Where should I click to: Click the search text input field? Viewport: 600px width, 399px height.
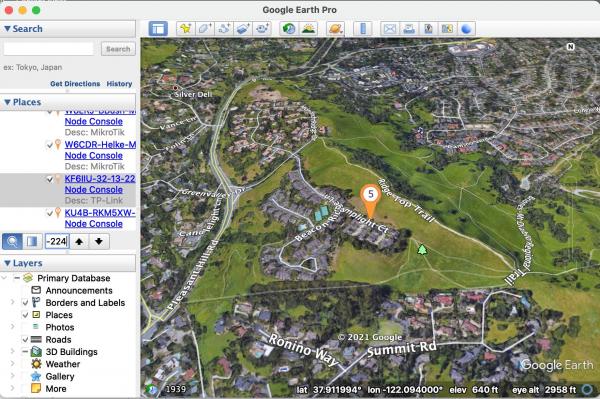pyautogui.click(x=49, y=49)
